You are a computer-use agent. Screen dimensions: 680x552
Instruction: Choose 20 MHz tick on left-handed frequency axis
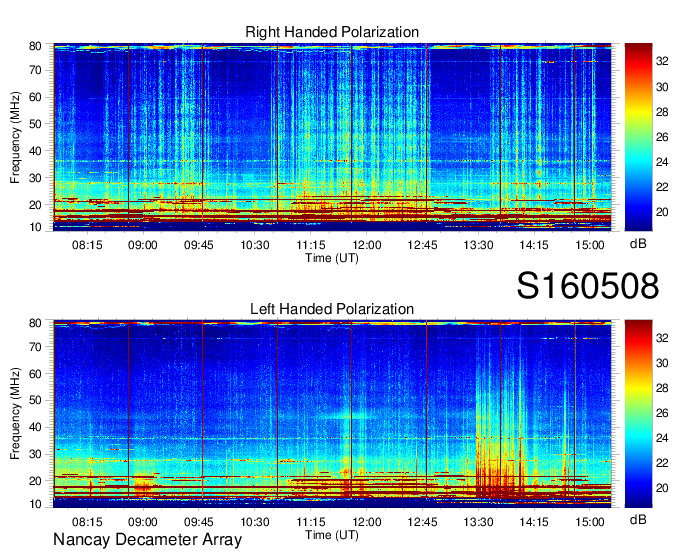(35, 481)
